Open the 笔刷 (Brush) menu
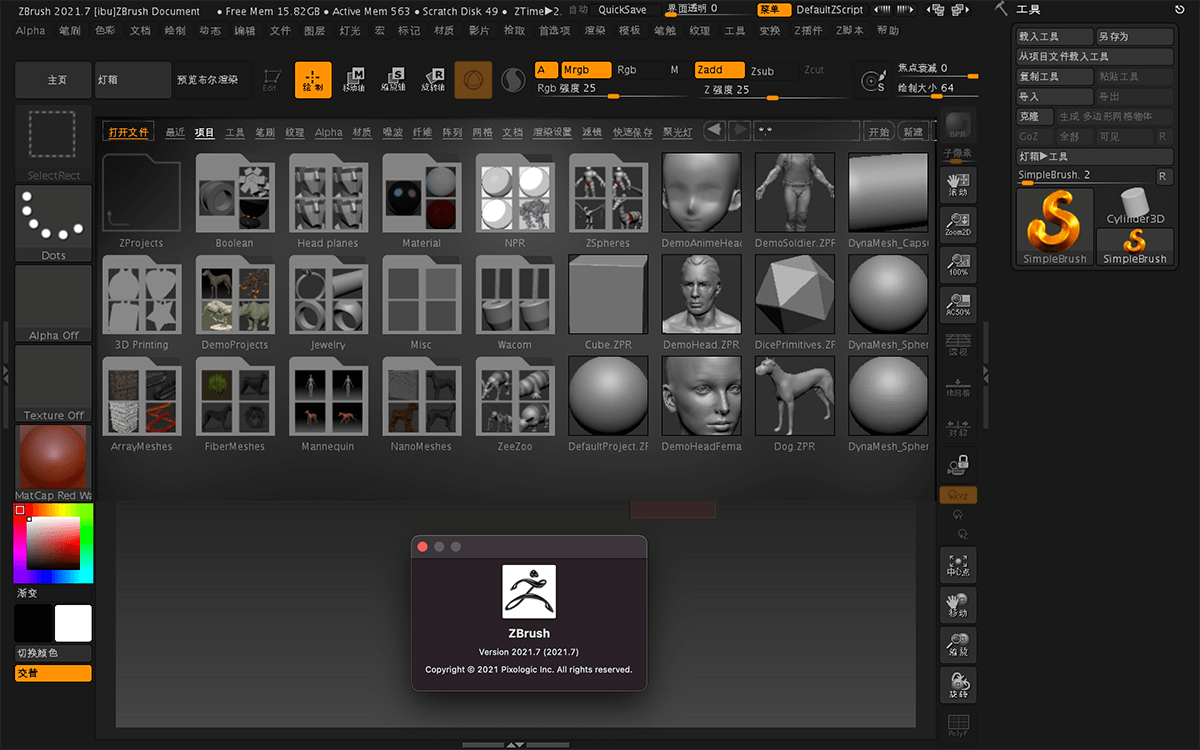This screenshot has height=750, width=1200. coord(69,31)
